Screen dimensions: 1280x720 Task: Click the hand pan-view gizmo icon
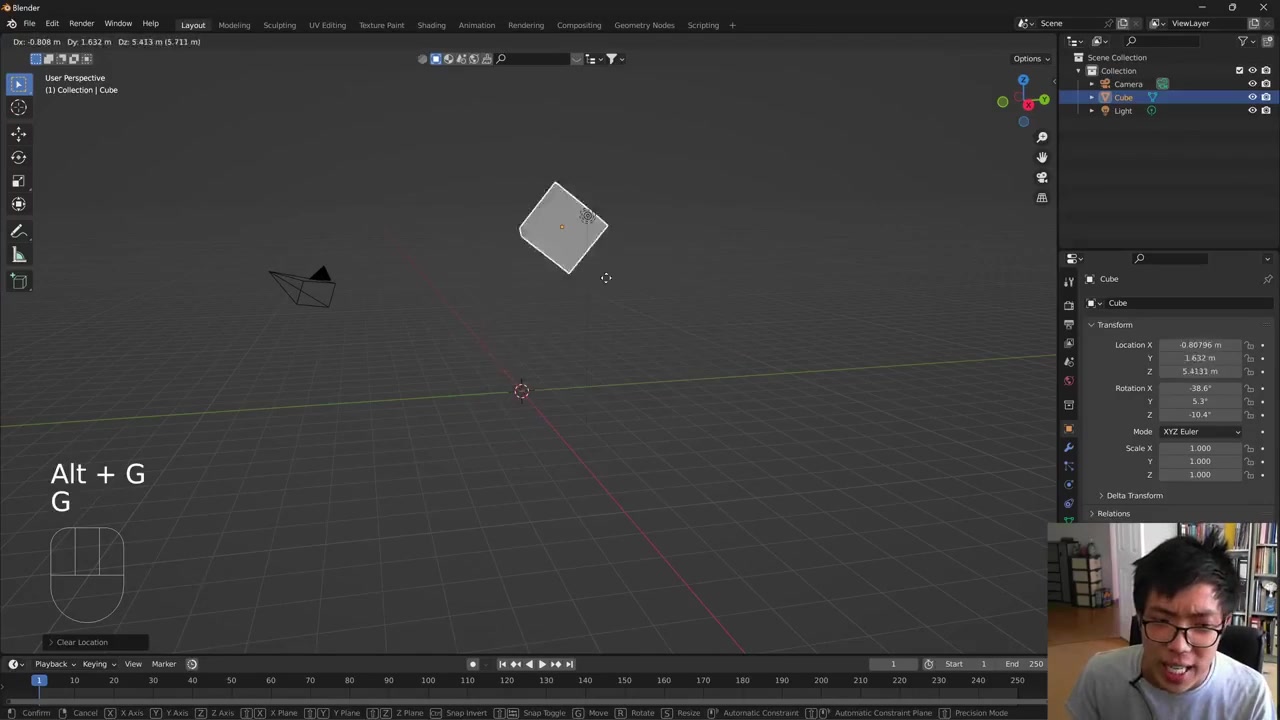click(x=1041, y=157)
